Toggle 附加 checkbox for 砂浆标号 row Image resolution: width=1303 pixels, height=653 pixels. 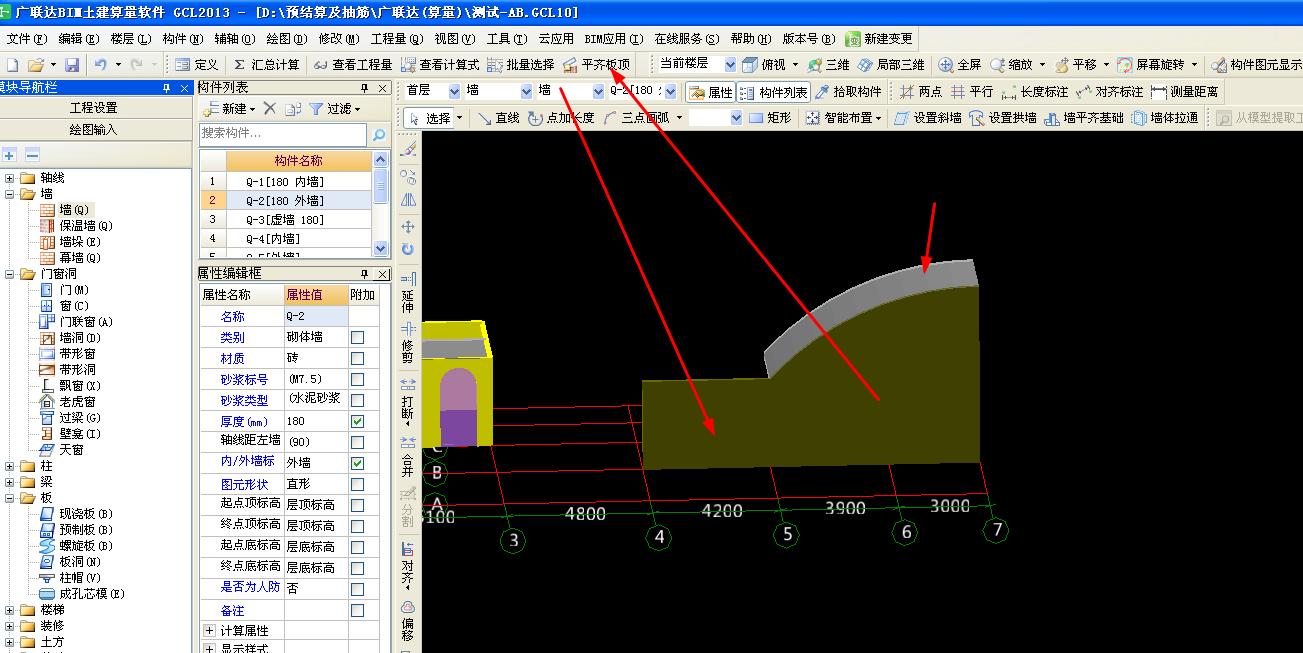click(357, 380)
